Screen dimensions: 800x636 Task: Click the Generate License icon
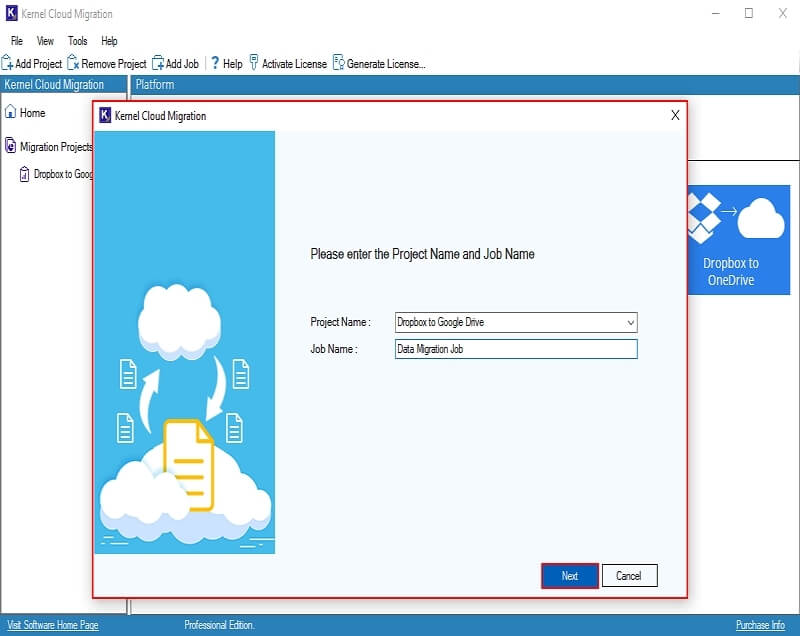339,63
